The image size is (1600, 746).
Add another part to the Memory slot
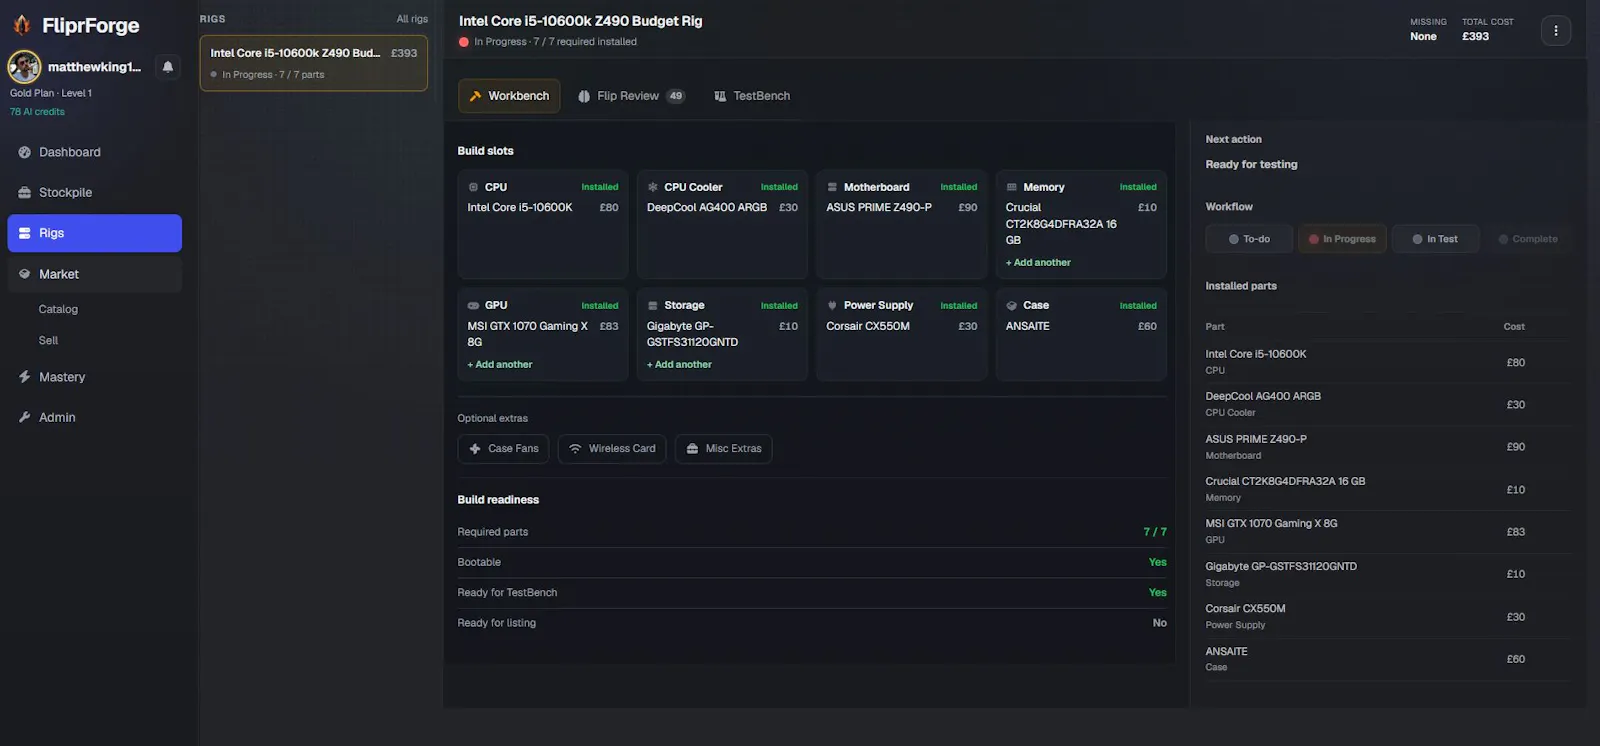tap(1038, 262)
